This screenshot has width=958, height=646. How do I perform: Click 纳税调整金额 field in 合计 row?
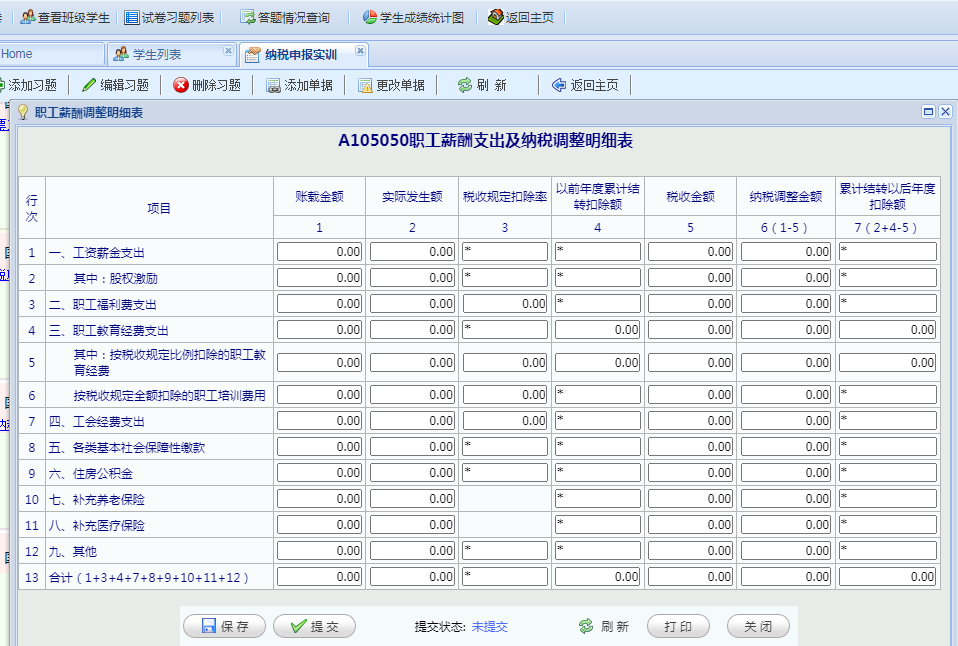pos(786,577)
